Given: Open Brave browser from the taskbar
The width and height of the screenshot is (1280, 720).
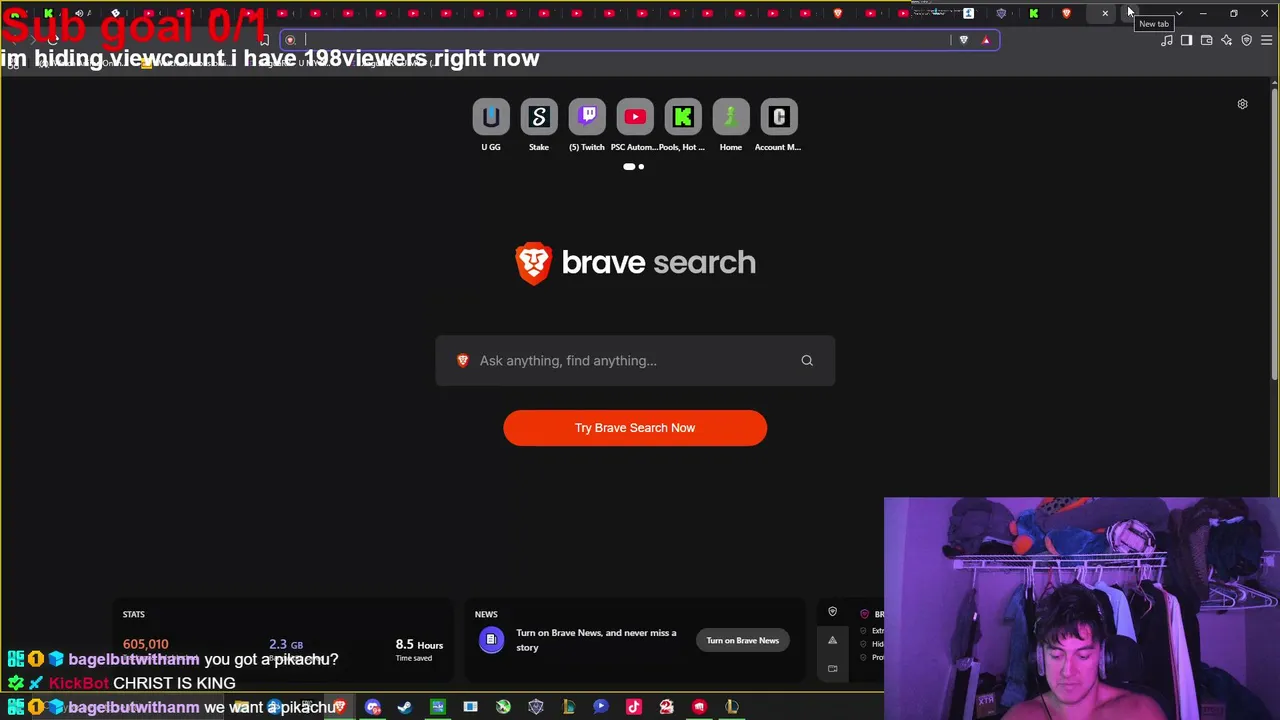Looking at the screenshot, I should 340,707.
